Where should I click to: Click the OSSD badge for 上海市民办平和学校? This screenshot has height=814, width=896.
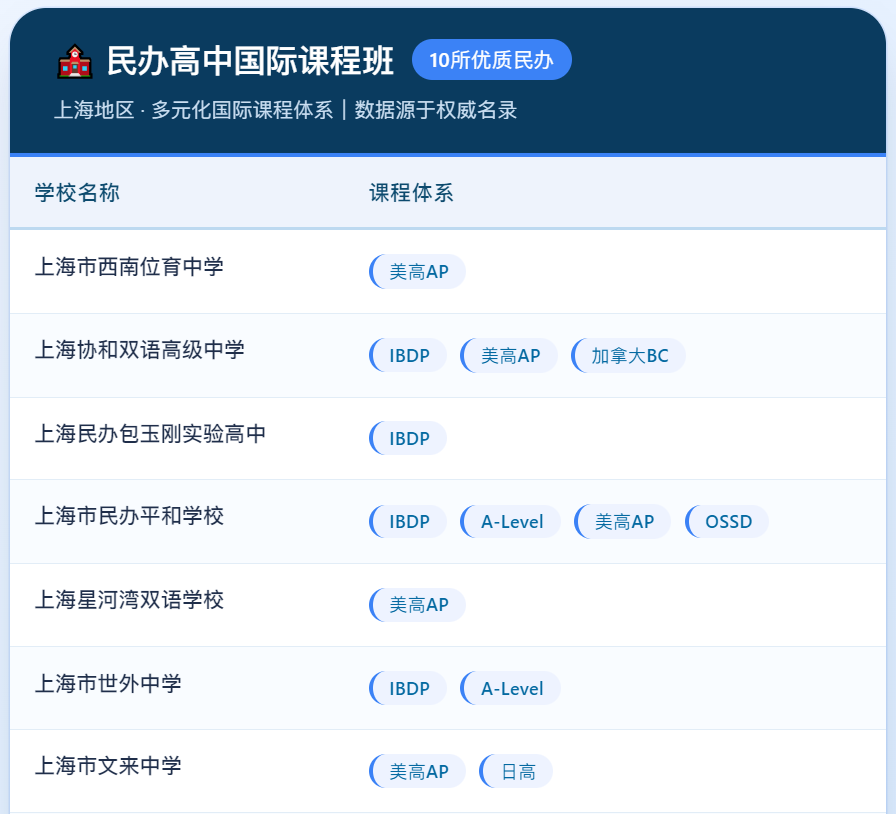tap(726, 521)
